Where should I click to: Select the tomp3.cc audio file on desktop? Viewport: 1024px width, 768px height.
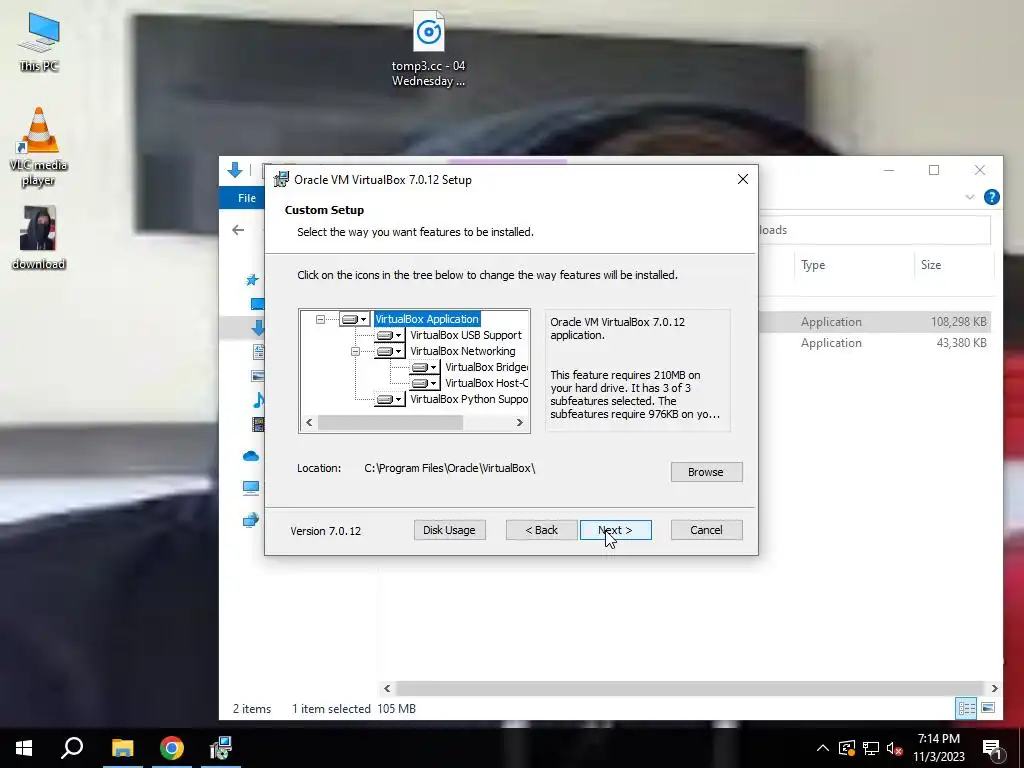click(x=428, y=50)
